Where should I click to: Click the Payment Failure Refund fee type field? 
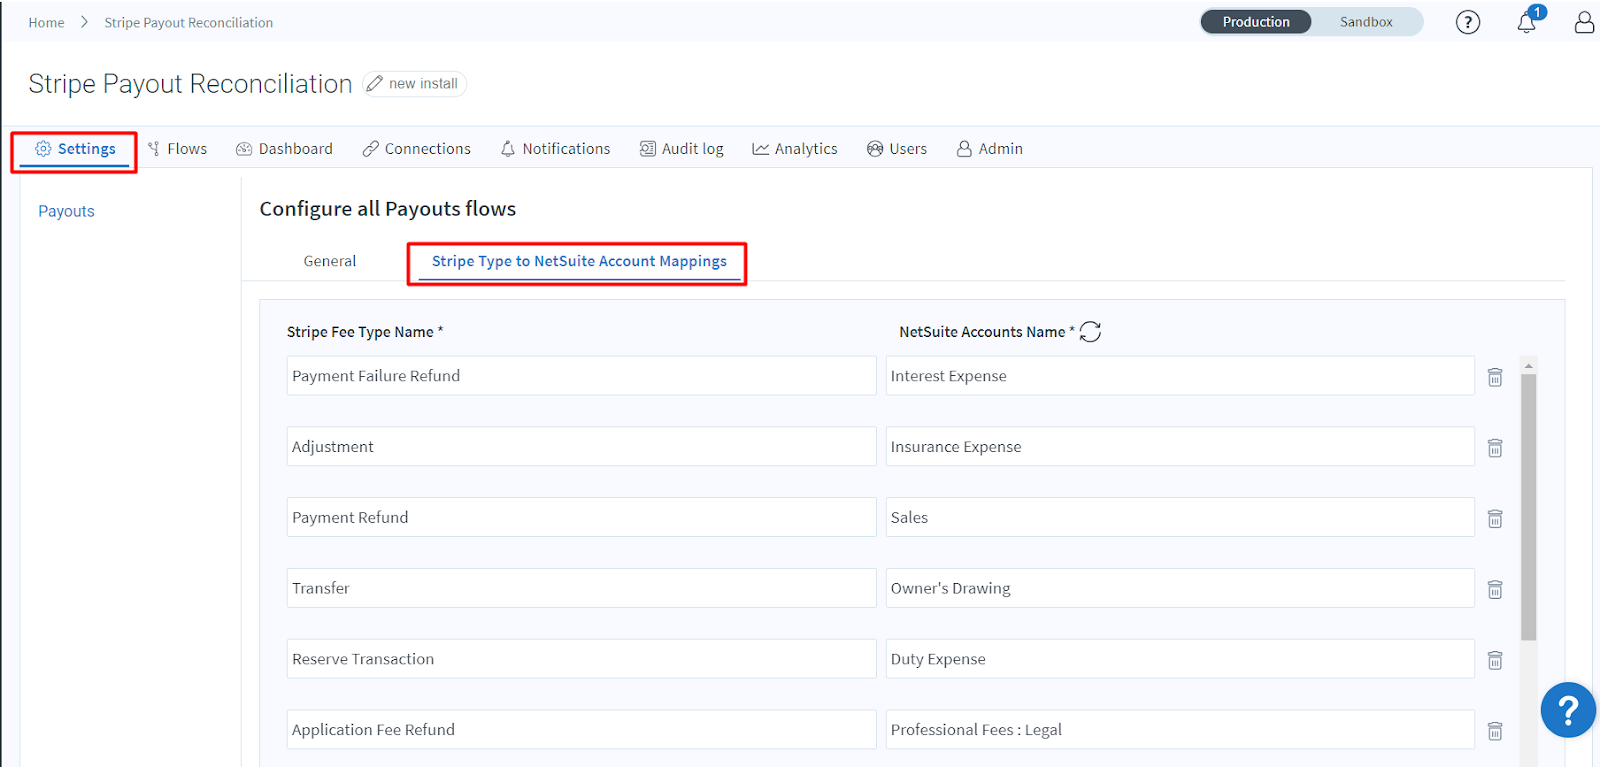[581, 376]
